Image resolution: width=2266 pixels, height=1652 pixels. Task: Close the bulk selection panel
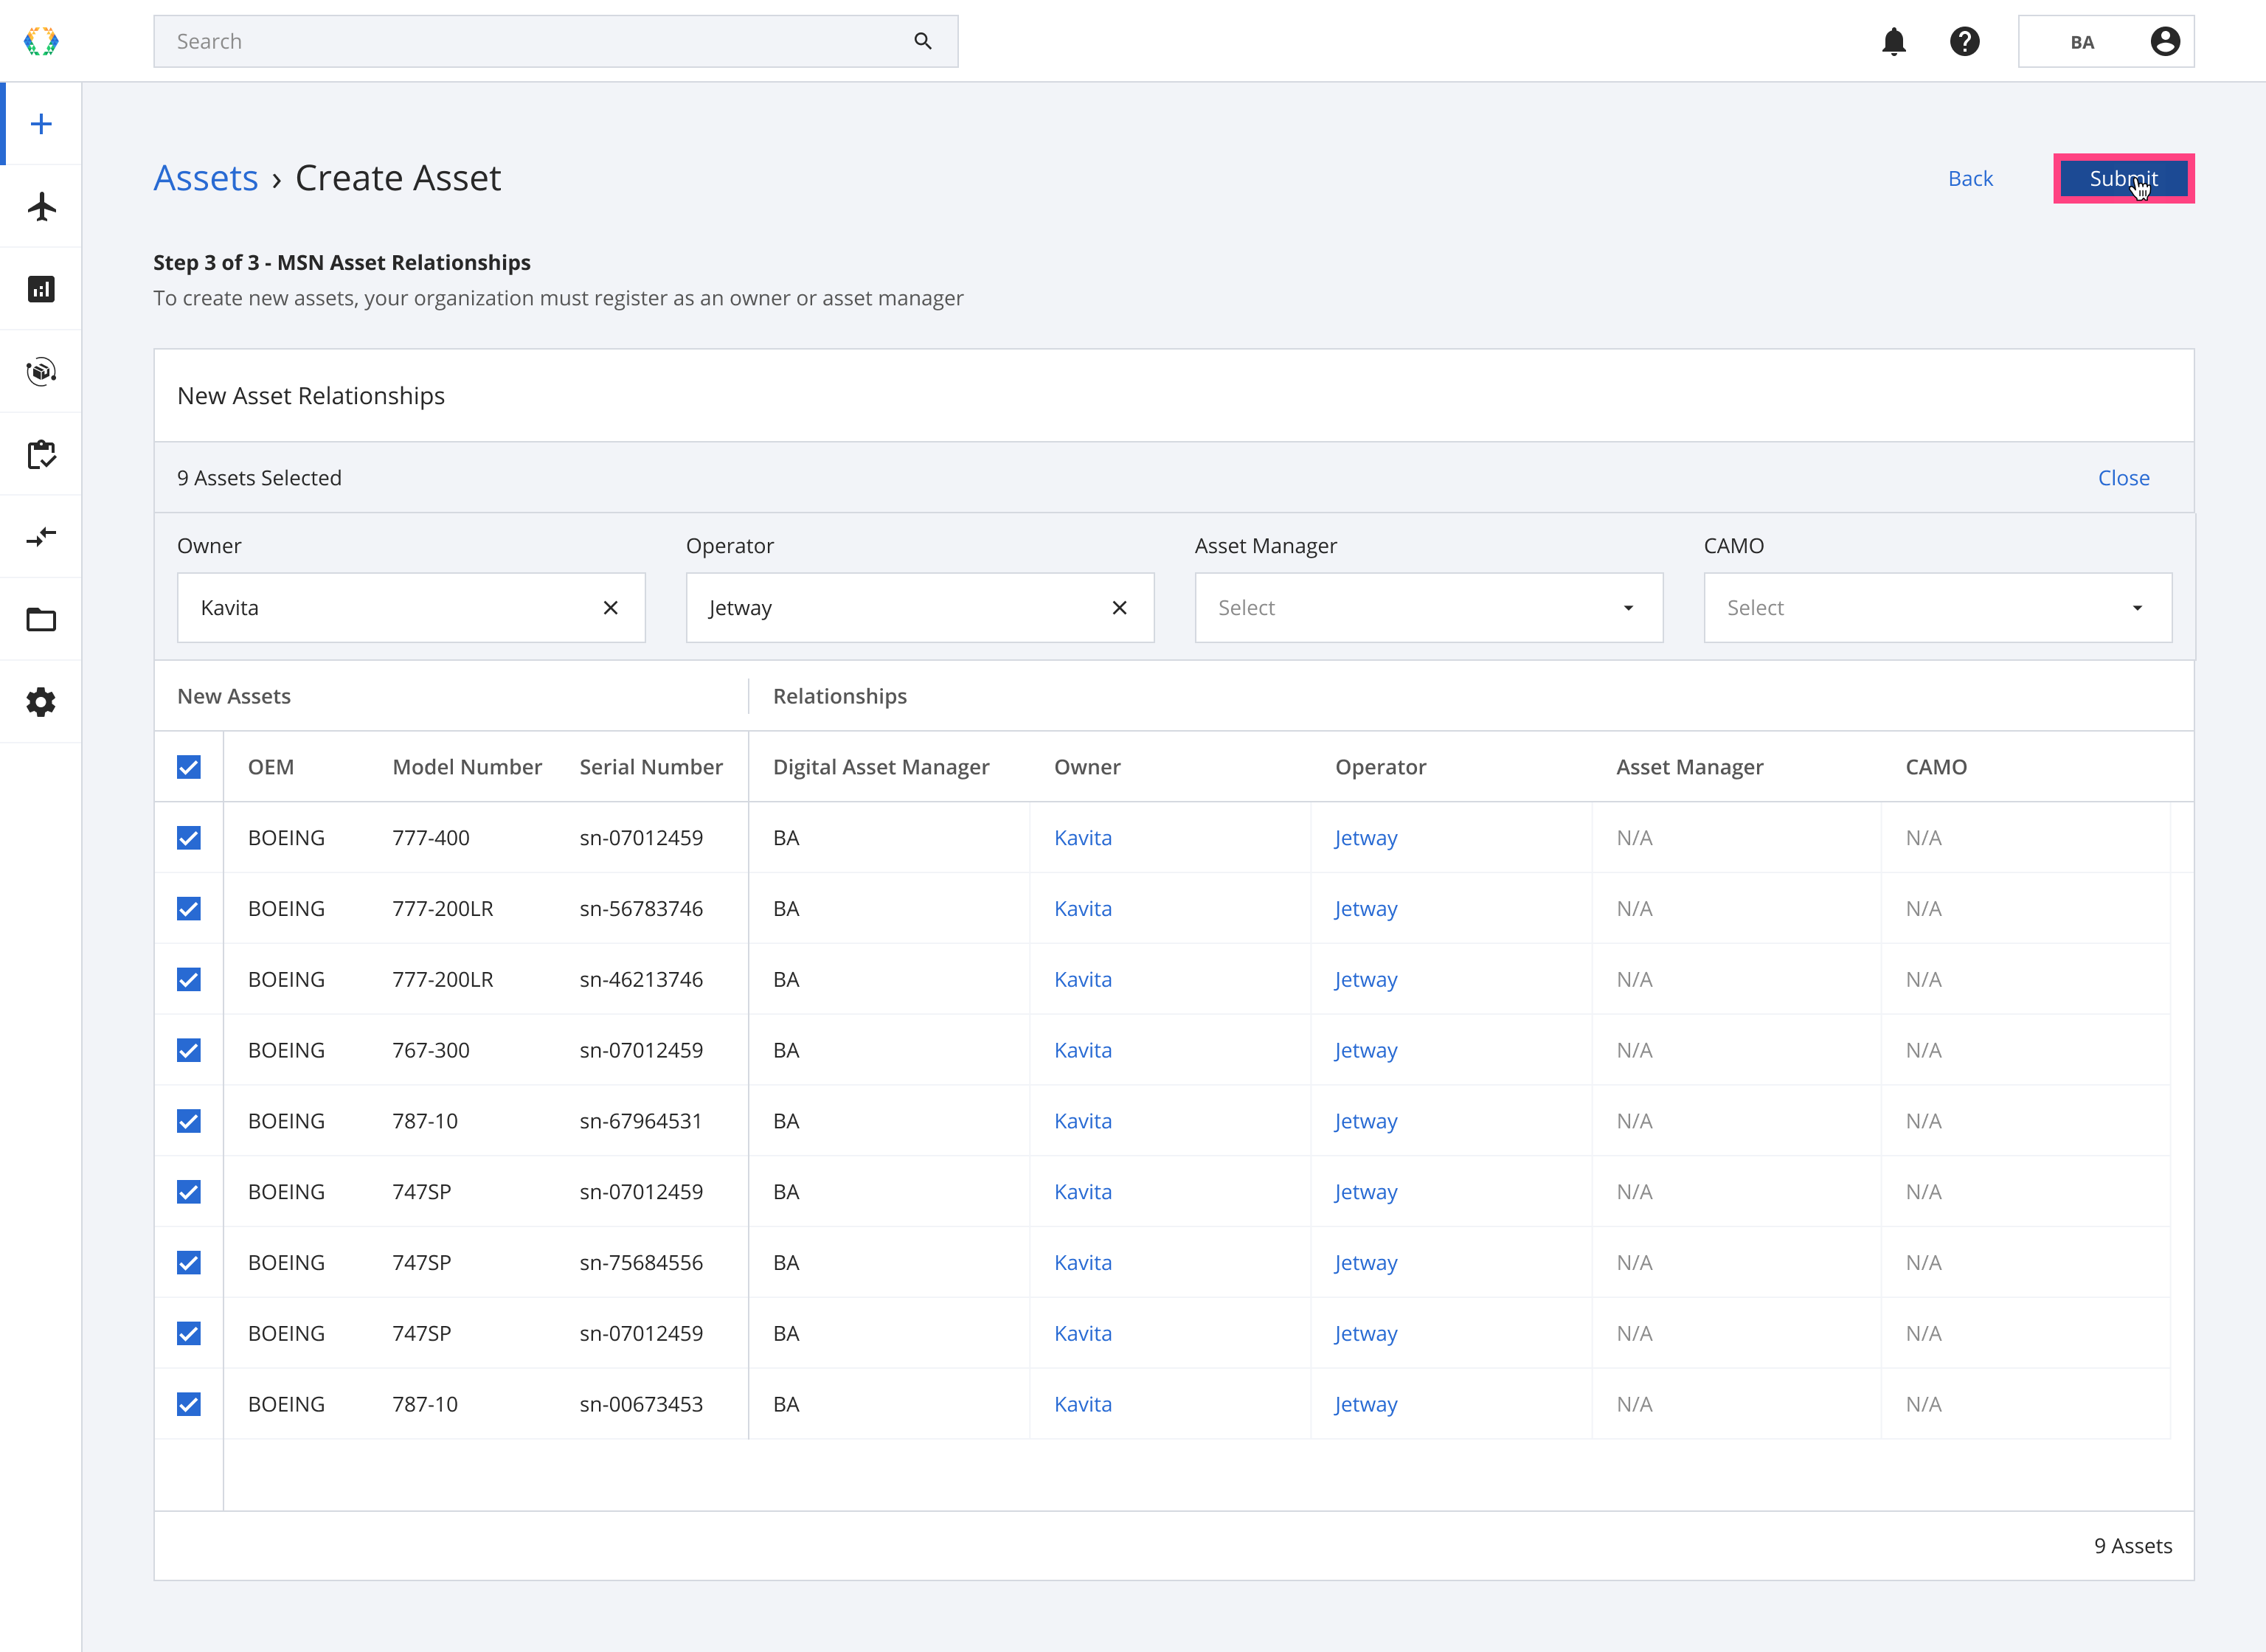pos(2123,478)
